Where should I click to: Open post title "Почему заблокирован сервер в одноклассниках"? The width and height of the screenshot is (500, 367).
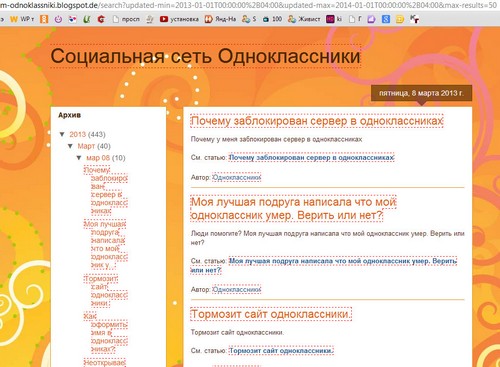click(x=317, y=121)
